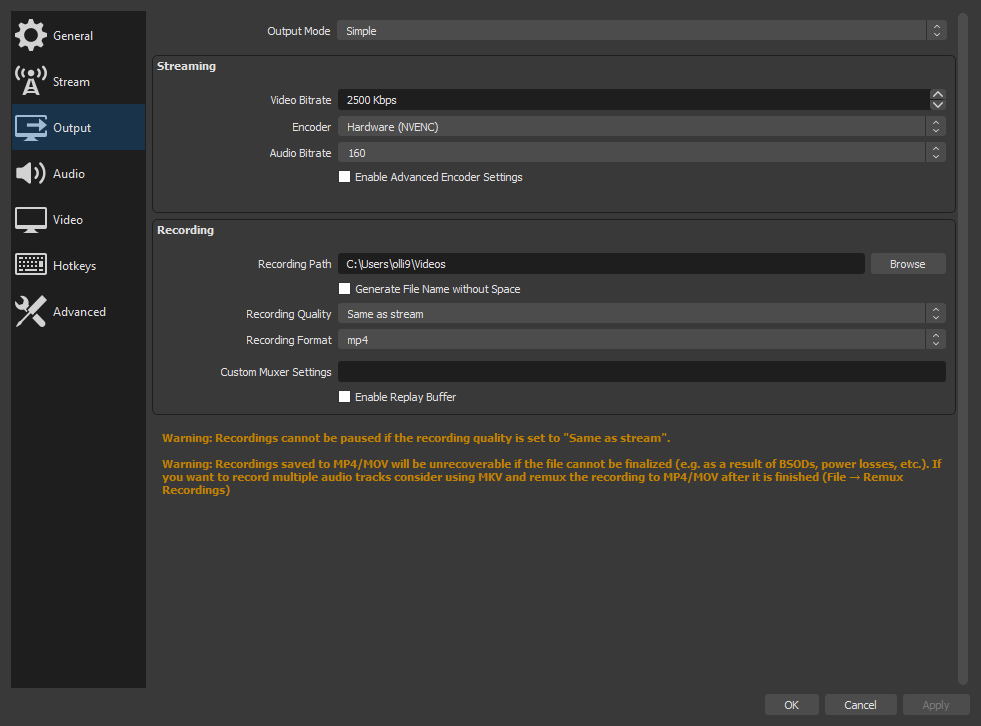Image resolution: width=981 pixels, height=726 pixels.
Task: Open the Encoder dropdown list
Action: pos(641,127)
